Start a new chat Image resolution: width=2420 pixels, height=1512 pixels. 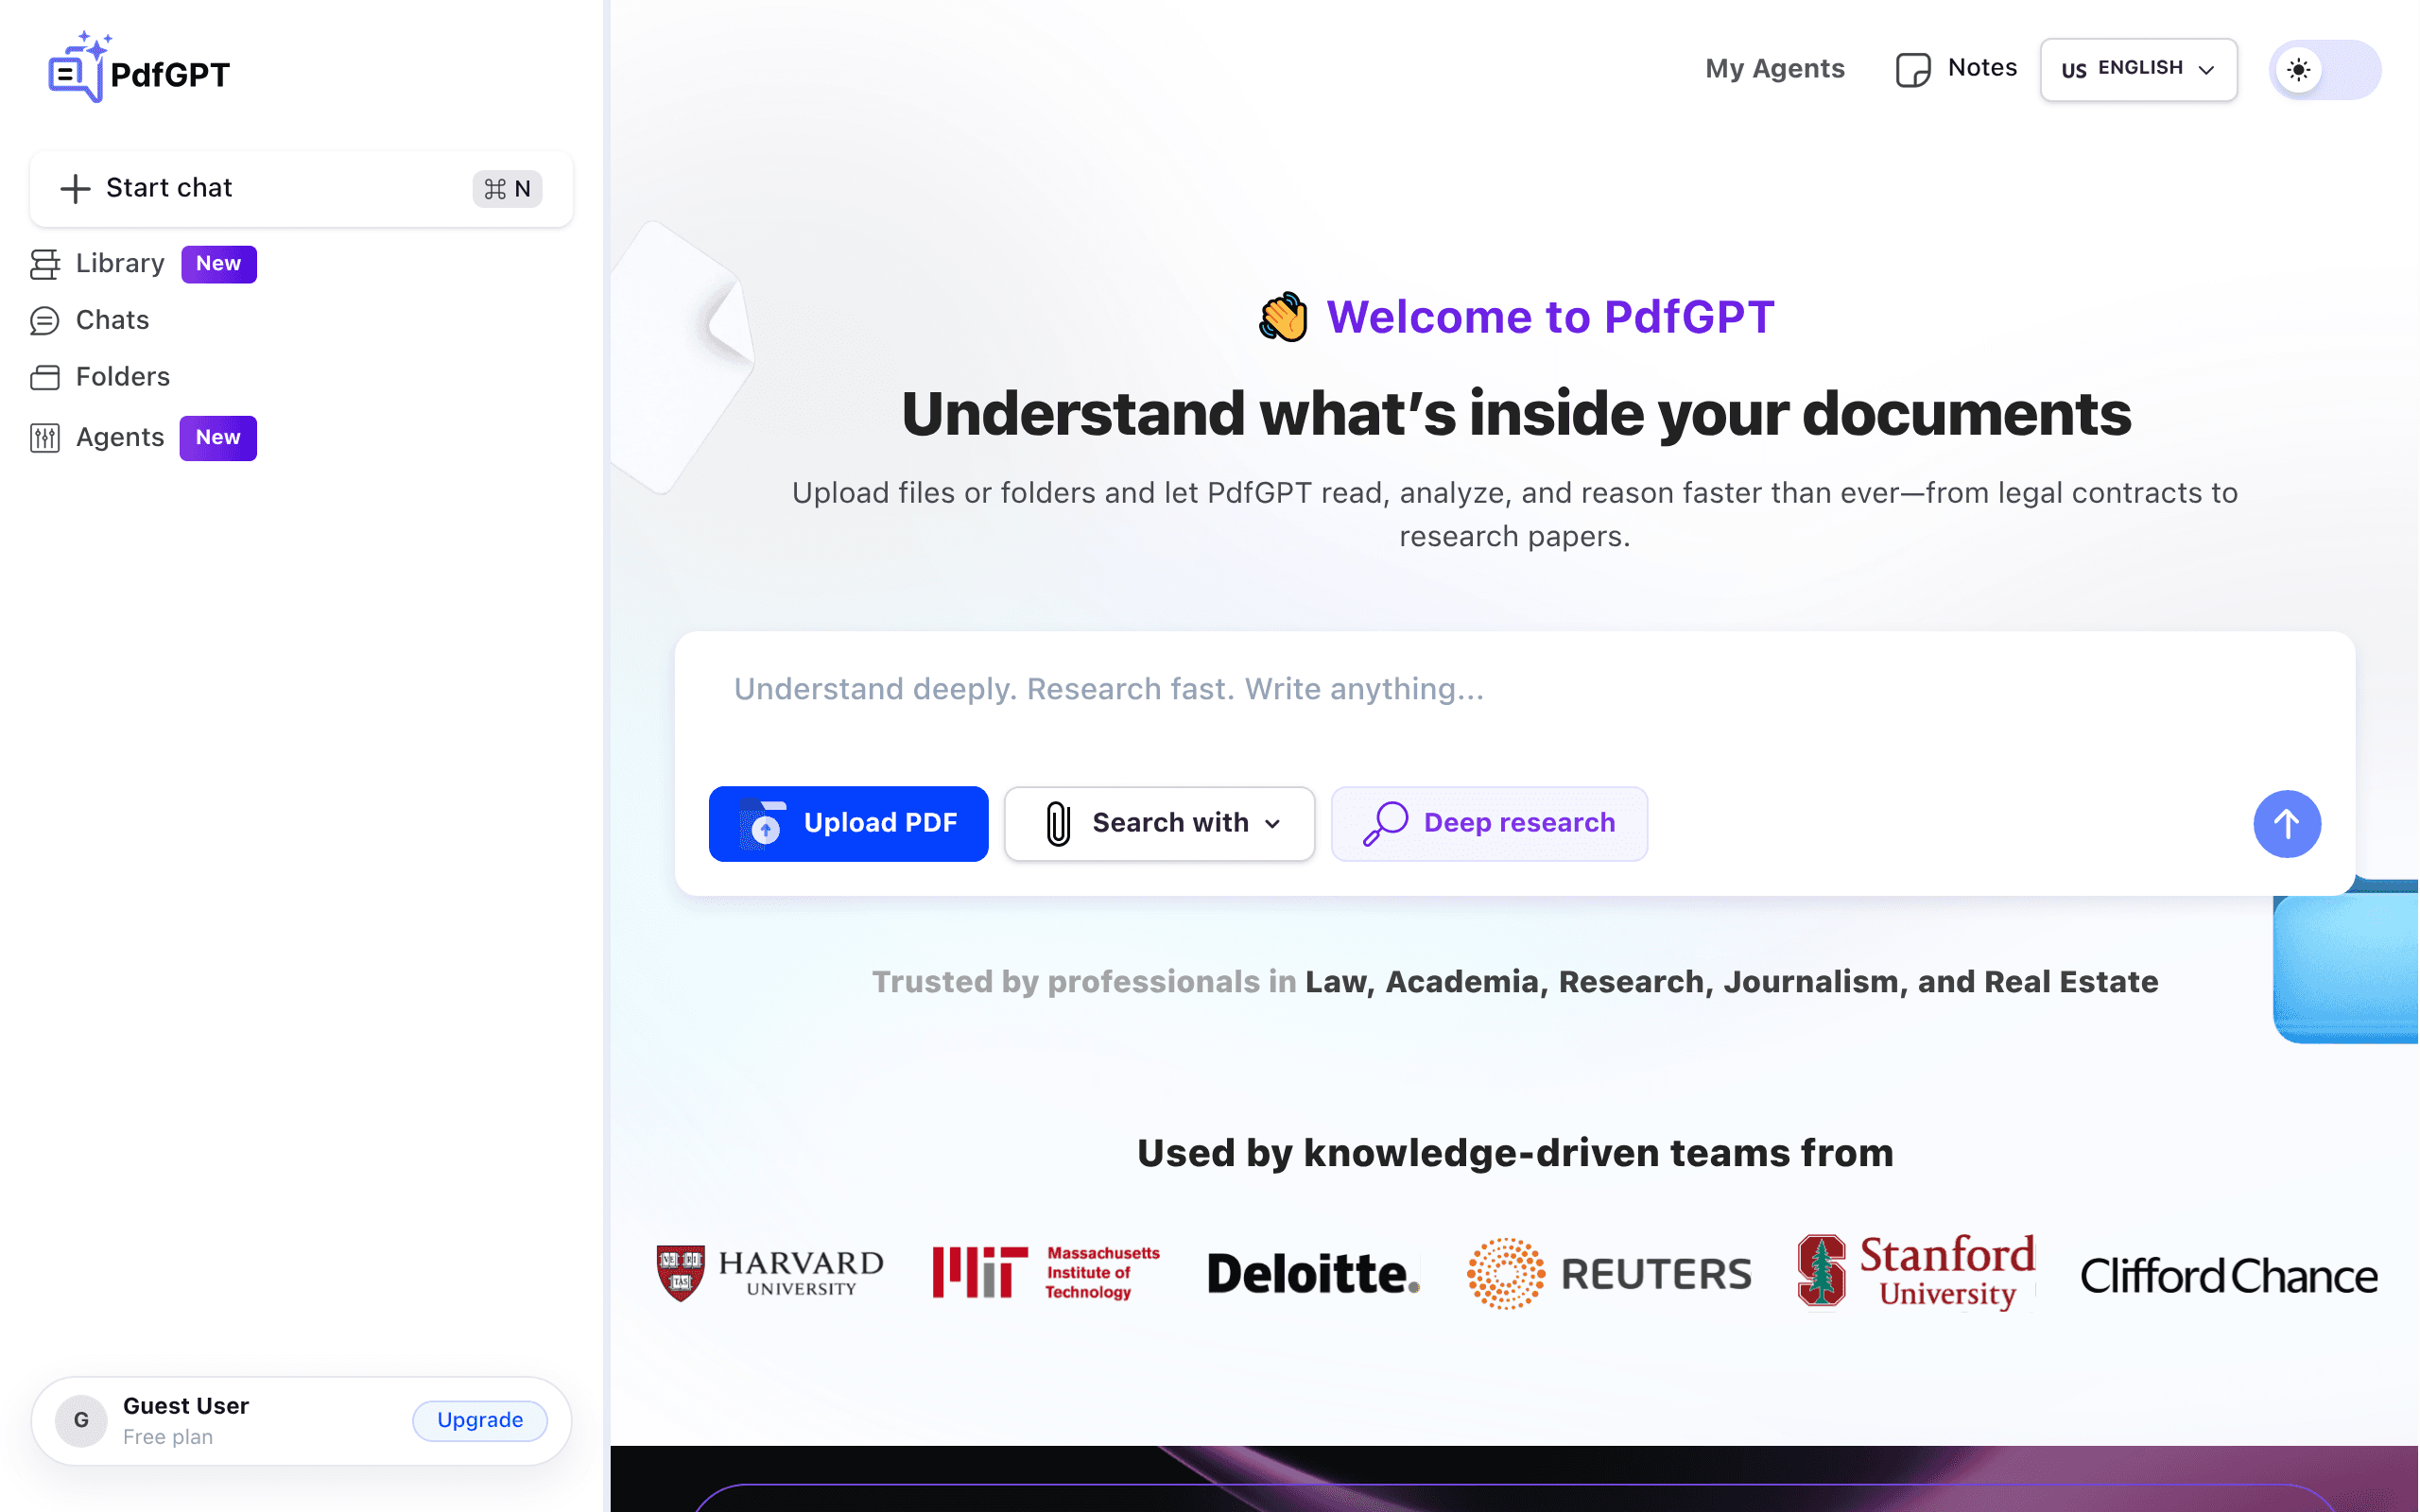301,189
